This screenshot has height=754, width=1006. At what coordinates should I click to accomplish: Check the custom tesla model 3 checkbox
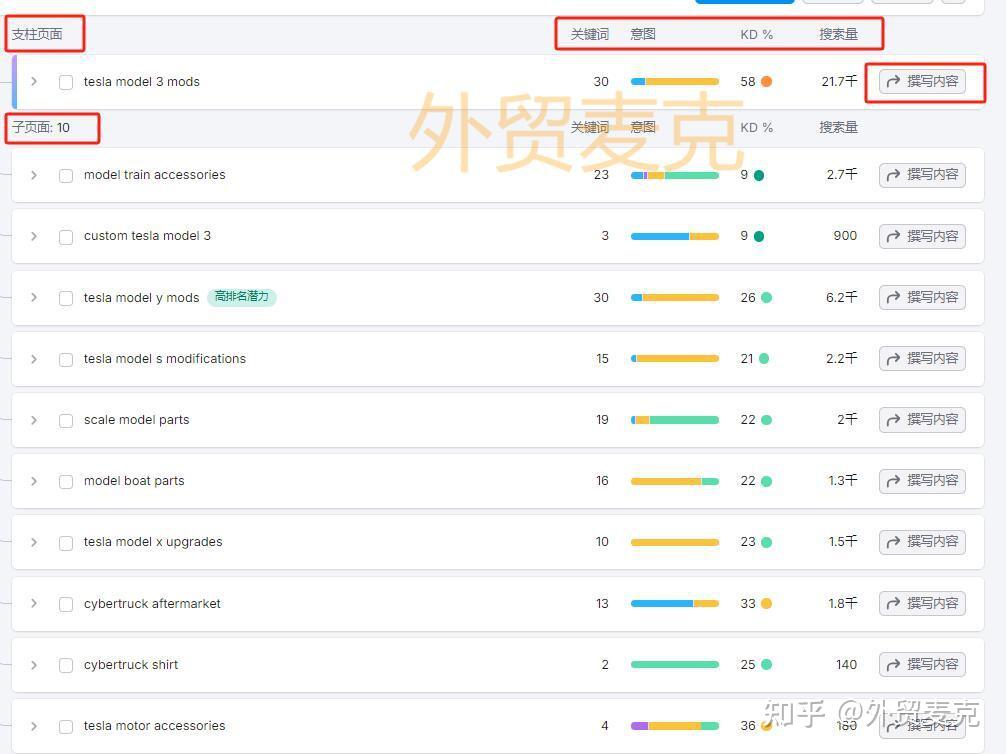pos(65,237)
